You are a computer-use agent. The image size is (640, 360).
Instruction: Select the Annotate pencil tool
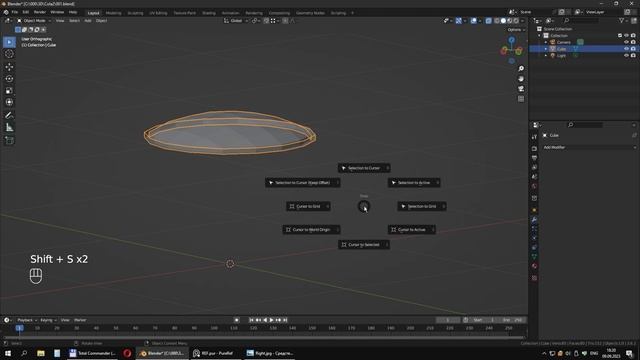point(9,116)
